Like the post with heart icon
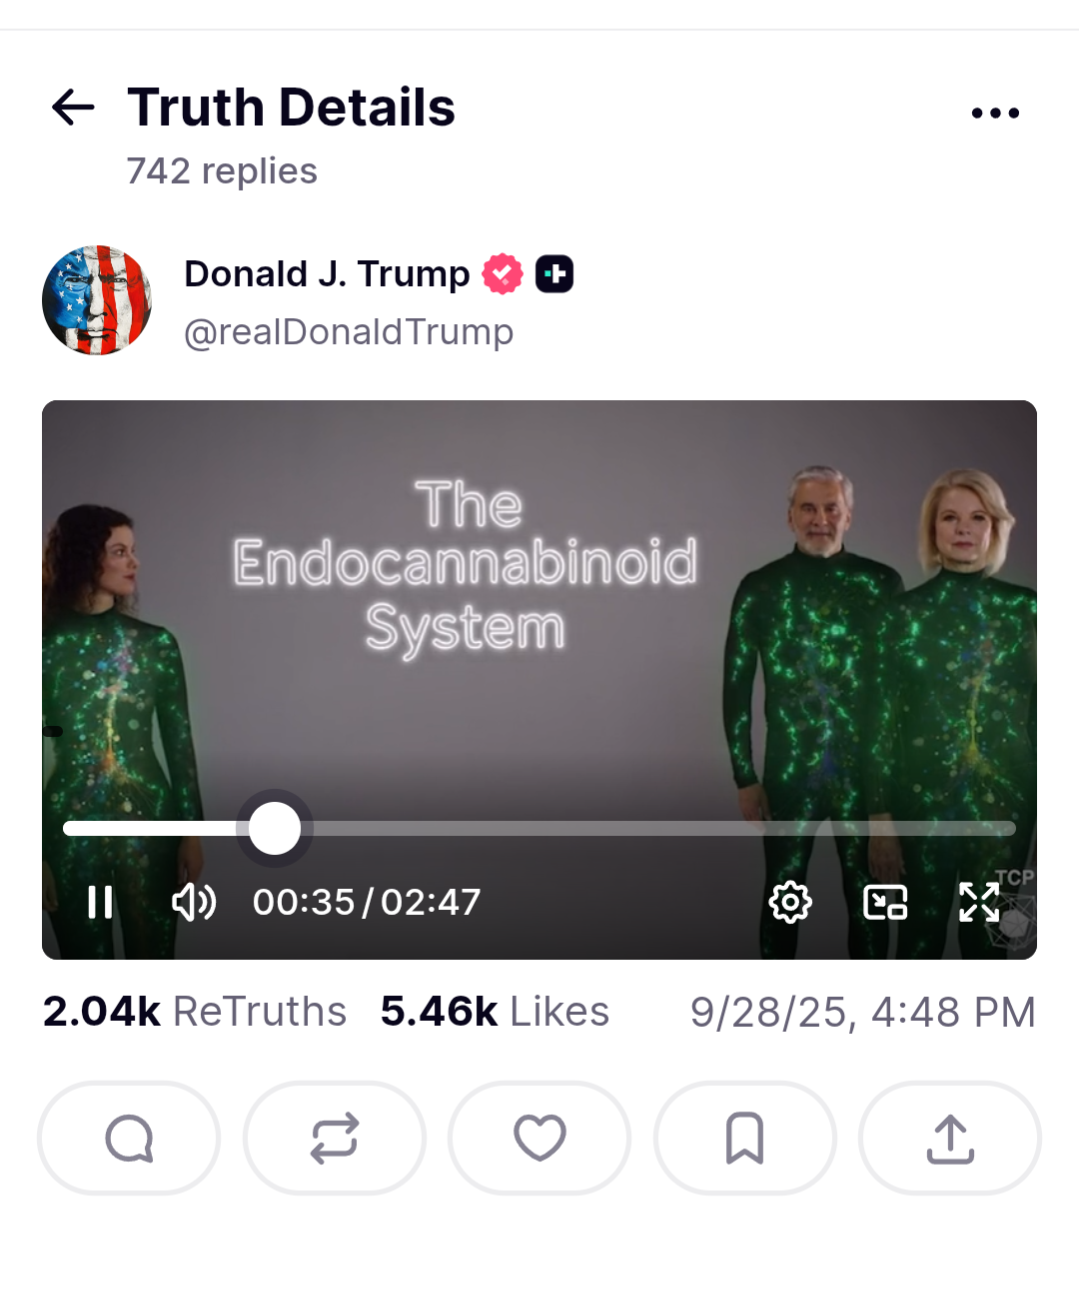This screenshot has width=1079, height=1313. click(x=540, y=1138)
